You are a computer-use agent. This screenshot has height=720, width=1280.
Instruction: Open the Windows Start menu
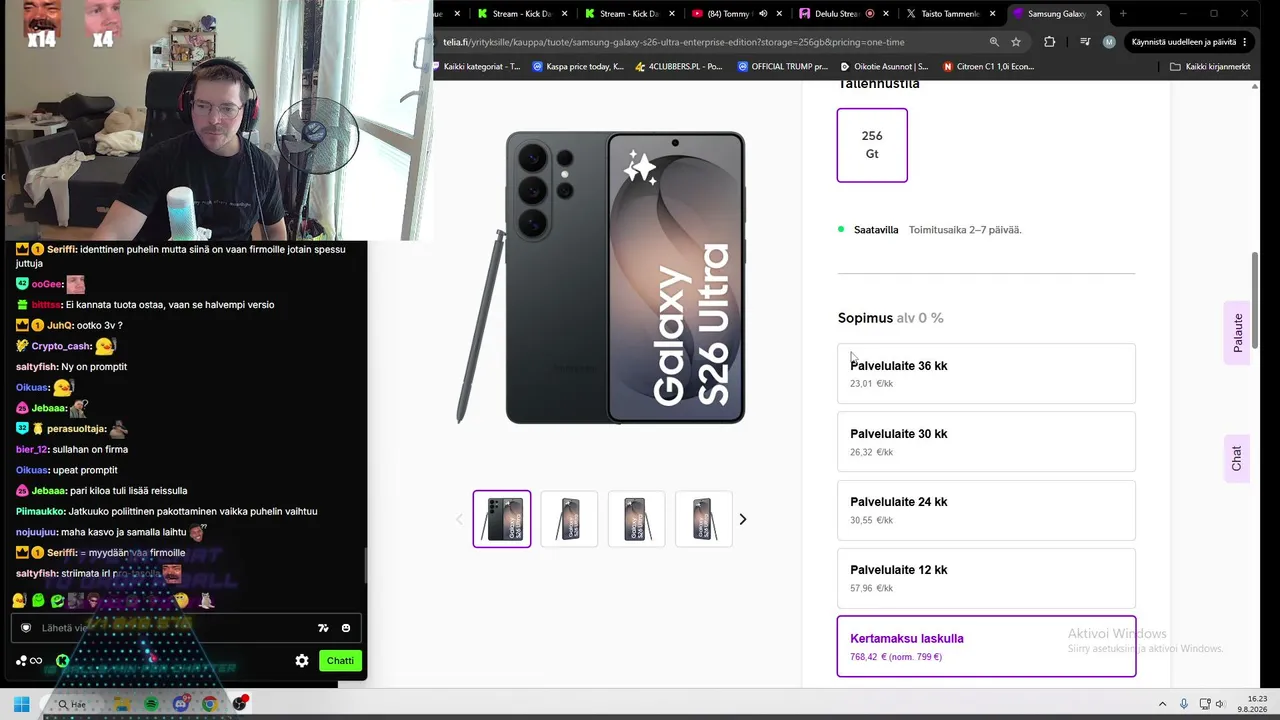[21, 704]
